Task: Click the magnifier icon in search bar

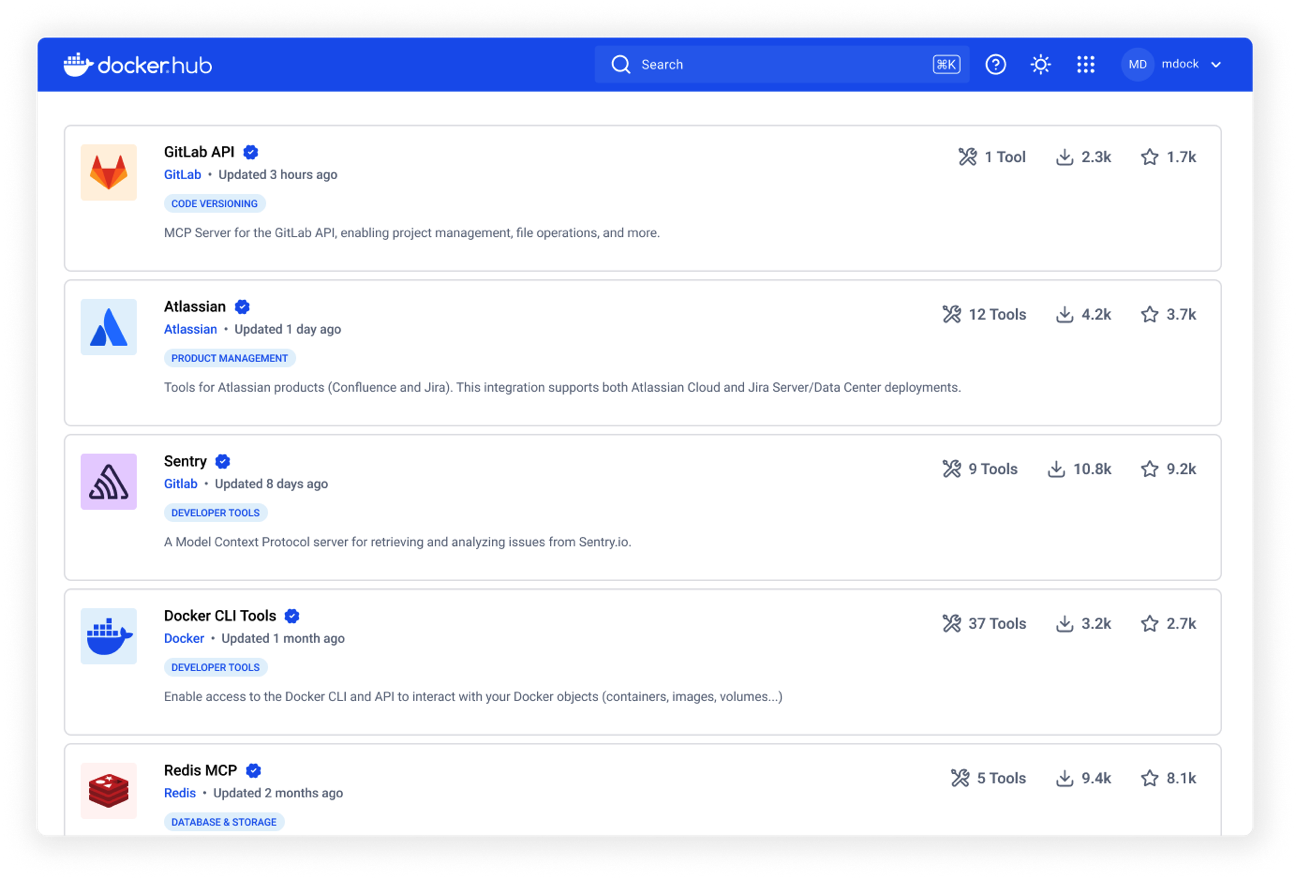Action: pyautogui.click(x=621, y=64)
